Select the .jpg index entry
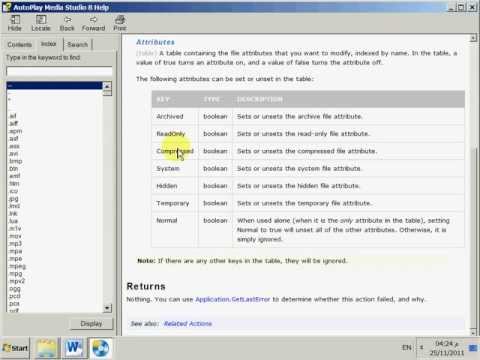Screen dimensions: 480x360 [14, 199]
